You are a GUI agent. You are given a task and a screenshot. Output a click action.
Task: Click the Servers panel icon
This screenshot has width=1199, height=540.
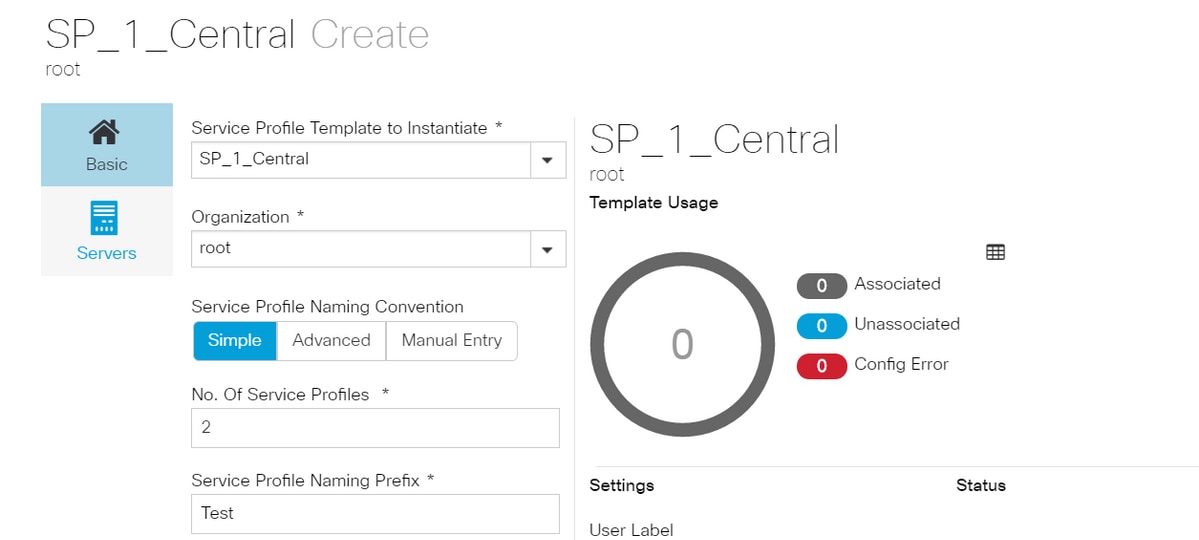(x=105, y=217)
